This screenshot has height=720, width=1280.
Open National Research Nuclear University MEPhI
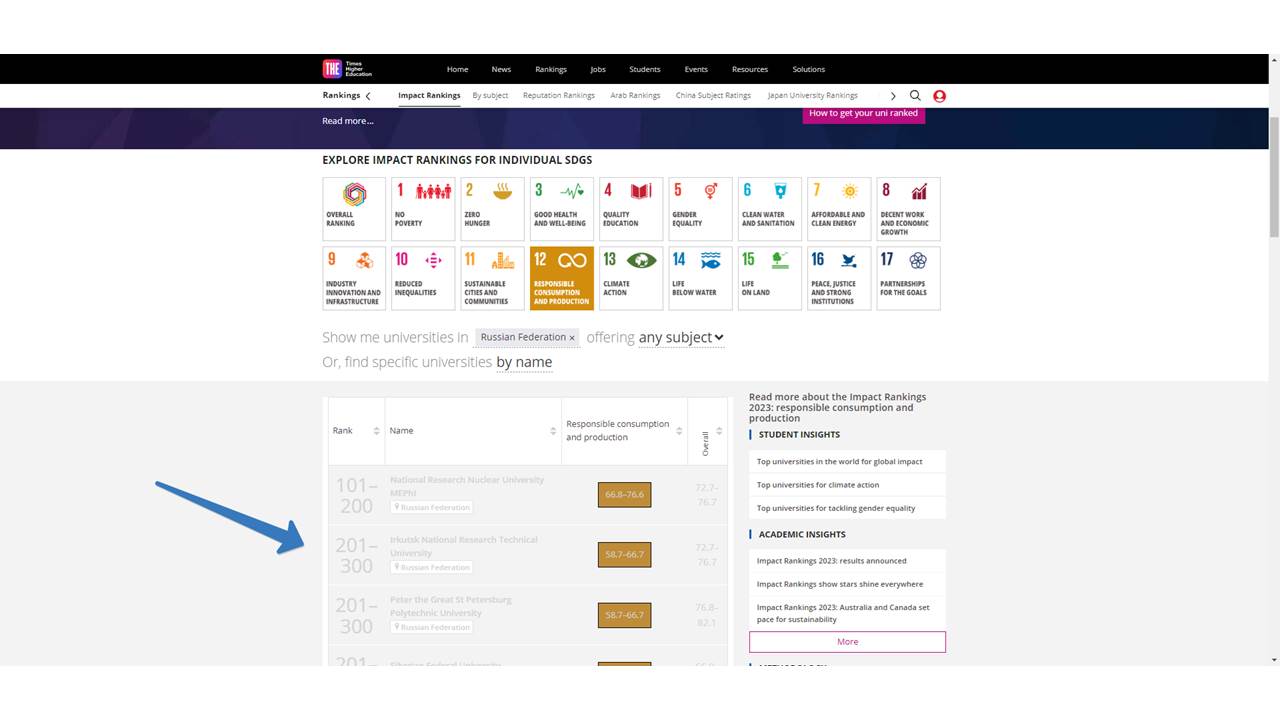pyautogui.click(x=467, y=486)
